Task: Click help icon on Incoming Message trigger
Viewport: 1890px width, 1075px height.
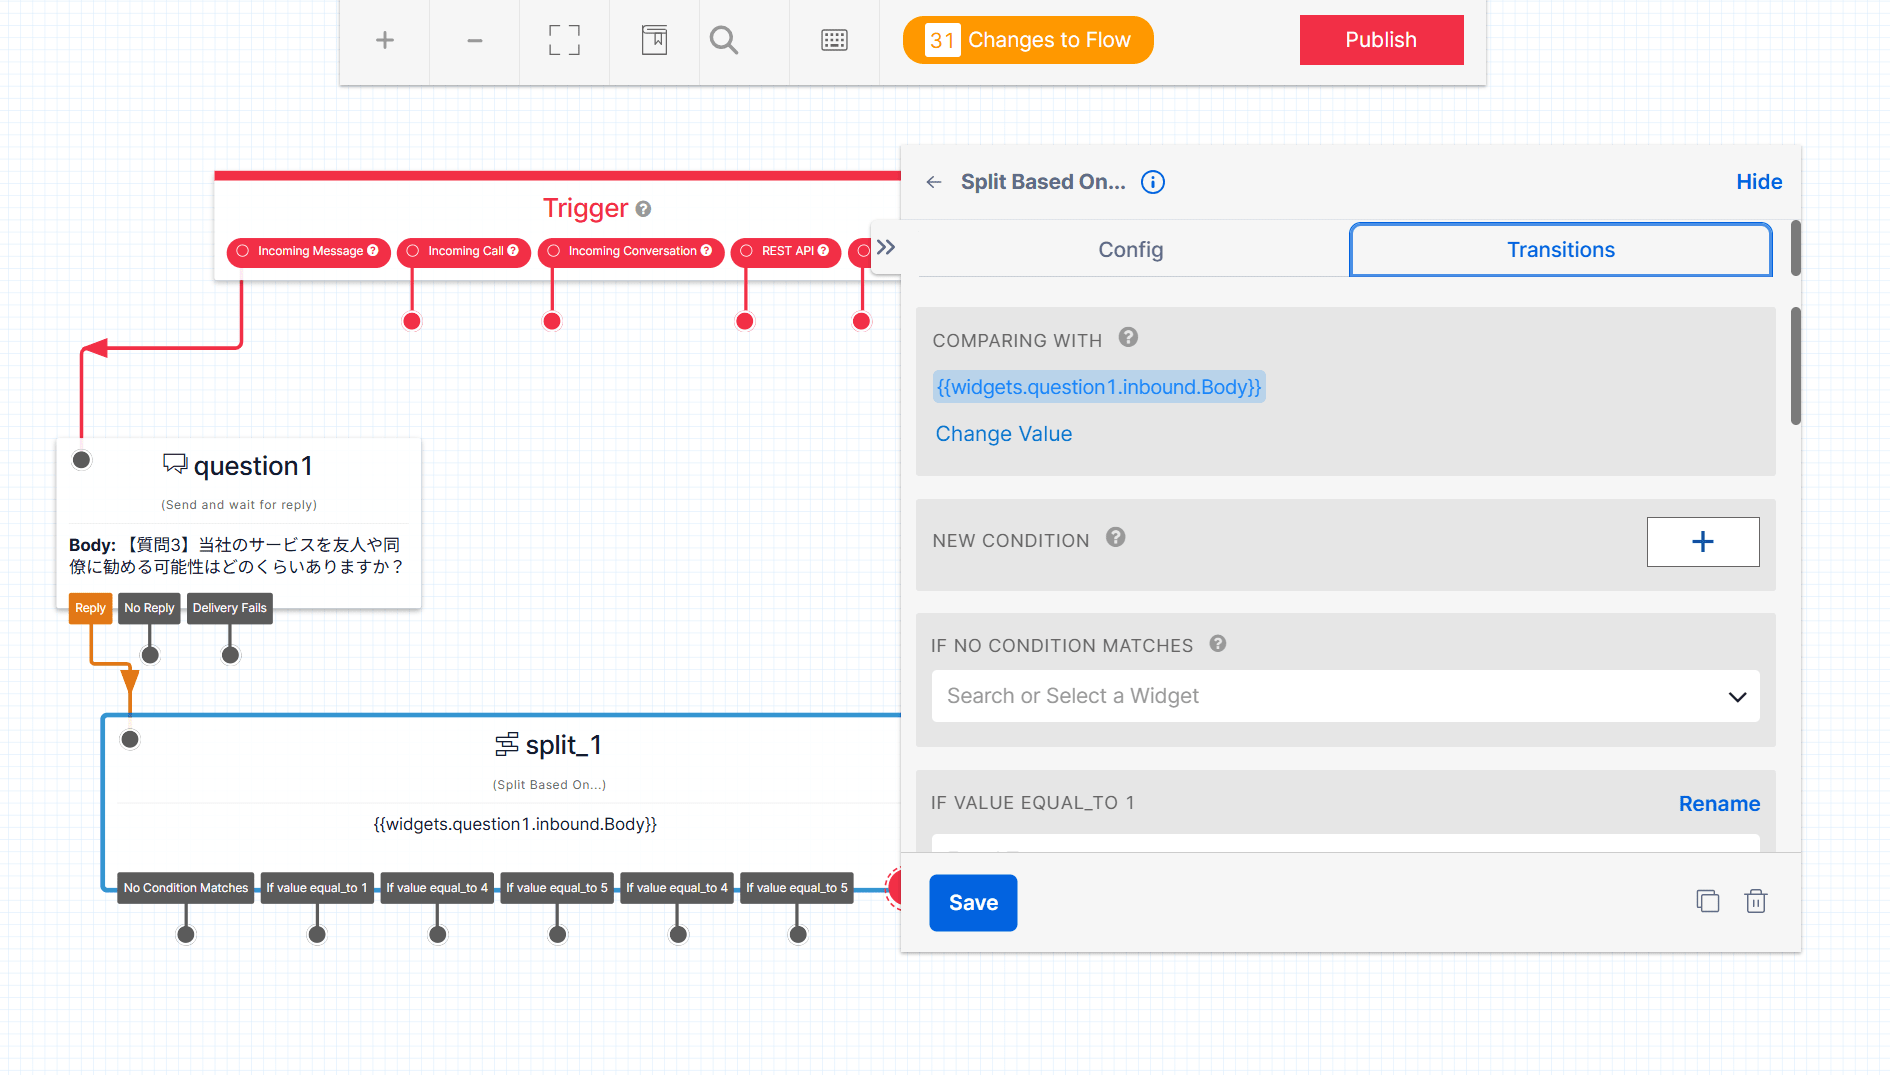Action: coord(373,251)
